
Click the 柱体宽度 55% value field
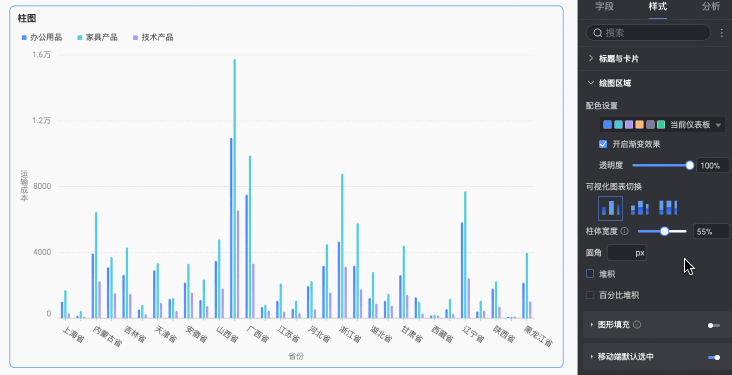pyautogui.click(x=711, y=231)
